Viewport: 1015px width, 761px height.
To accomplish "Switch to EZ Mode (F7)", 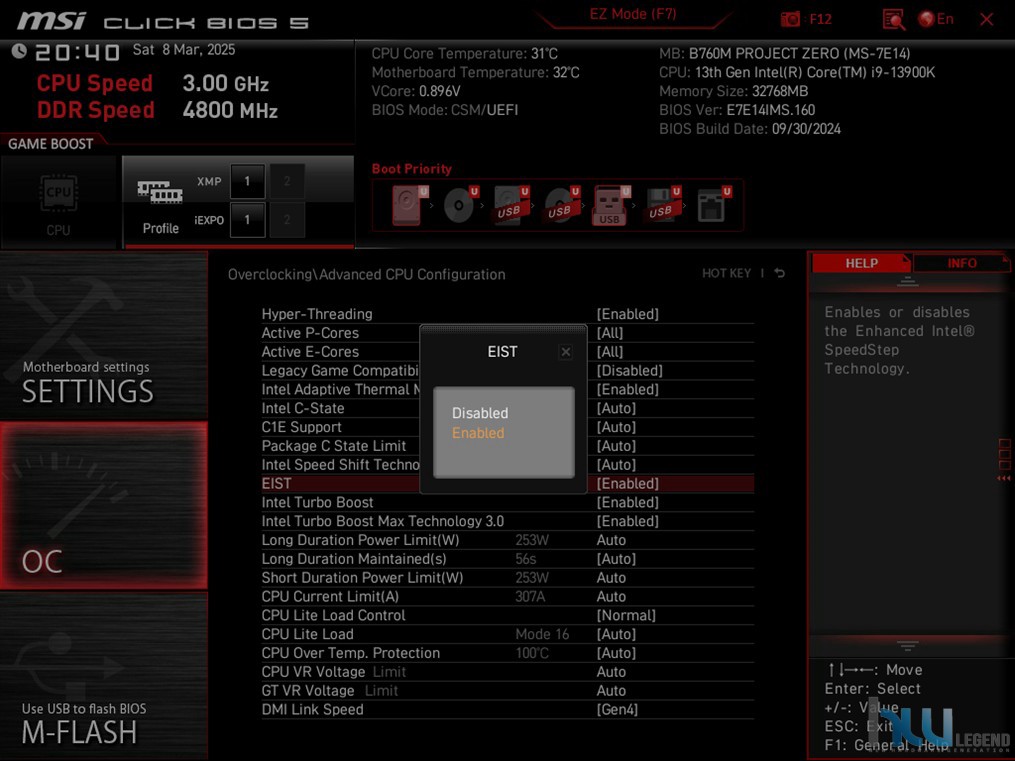I will coord(632,14).
